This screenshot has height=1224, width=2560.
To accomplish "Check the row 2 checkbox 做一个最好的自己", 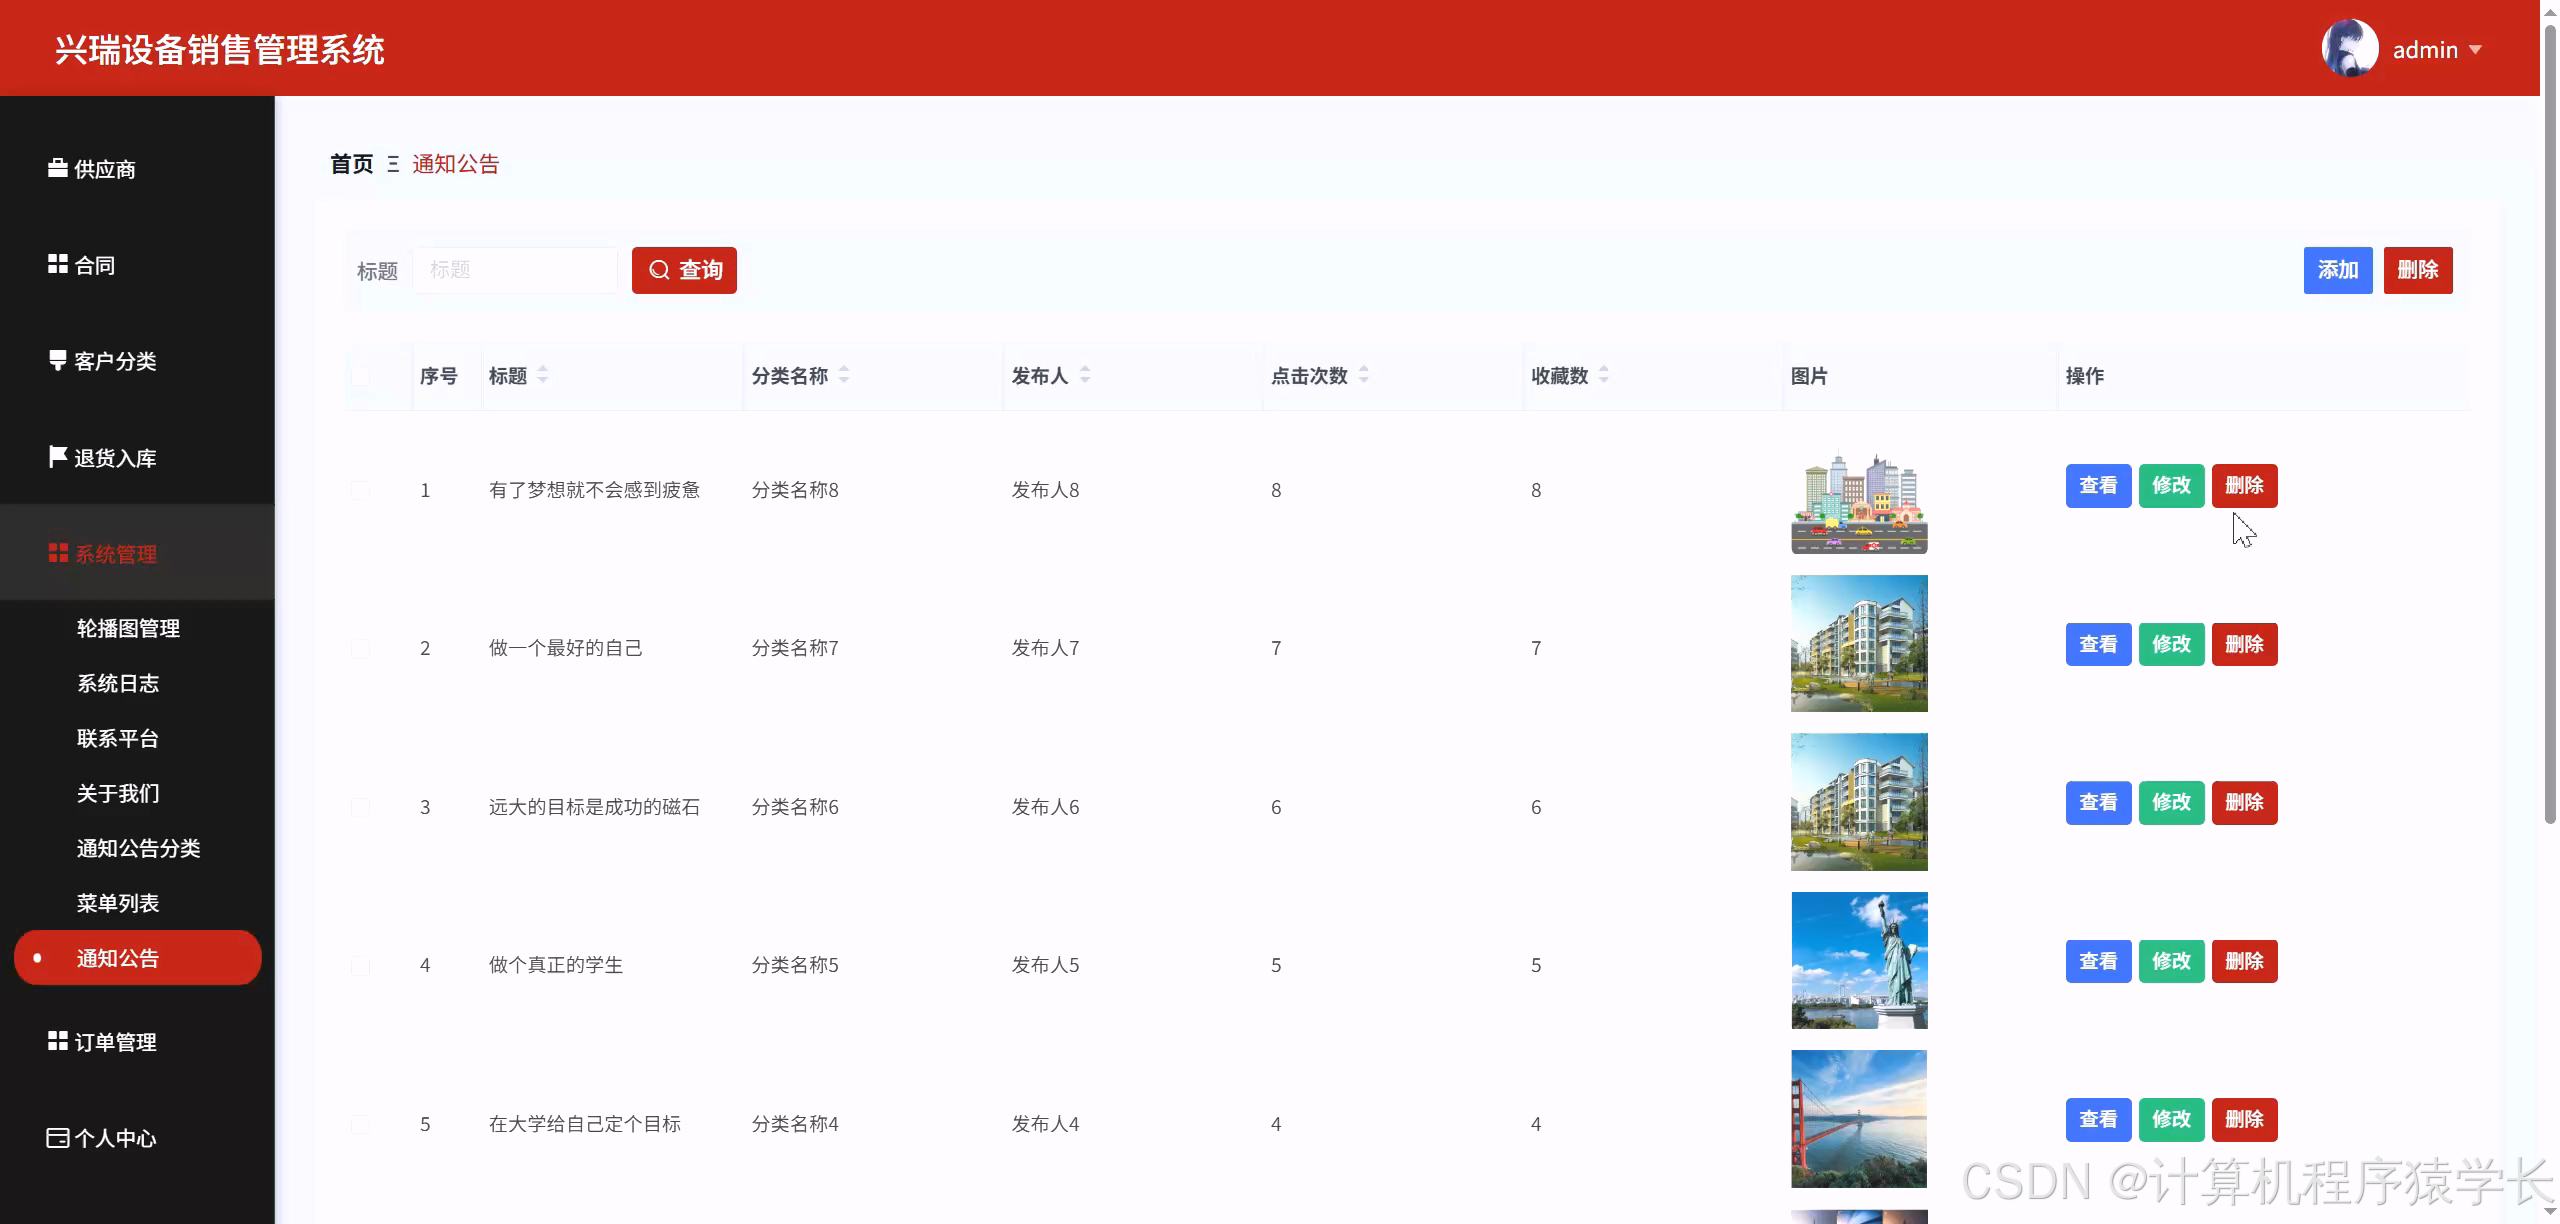I will 360,648.
